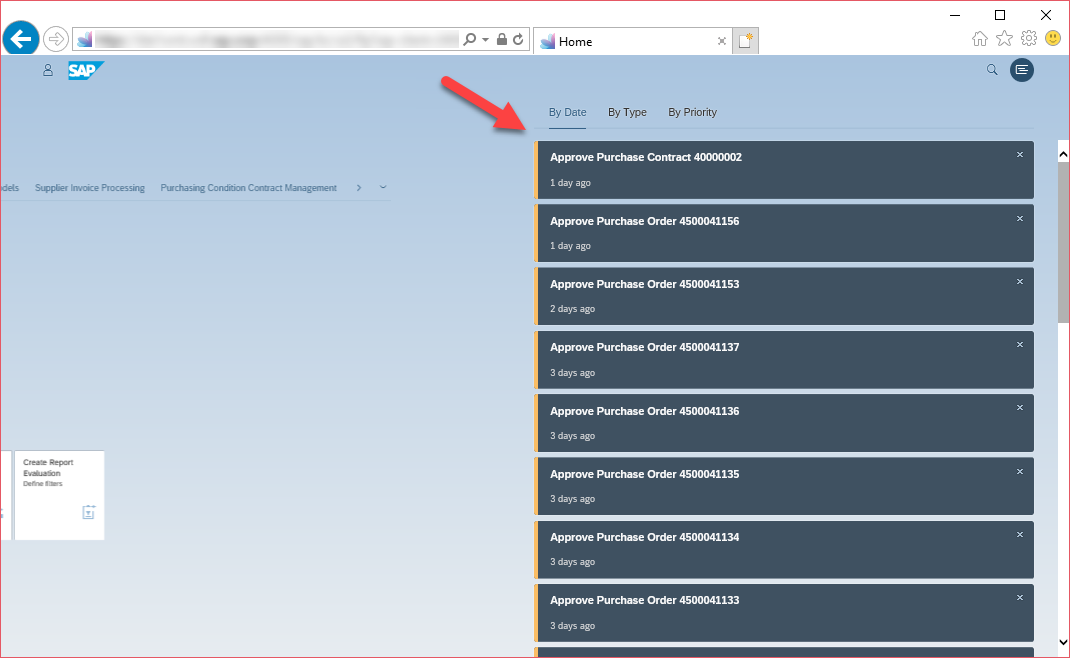
Task: Dismiss Purchase Contract 40000002 notification
Action: pos(1020,155)
